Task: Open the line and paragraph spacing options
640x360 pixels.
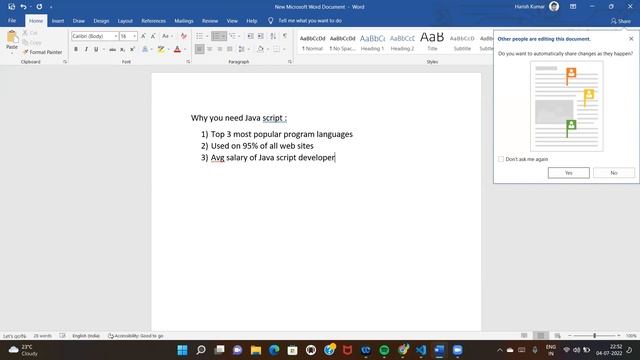Action: pos(242,49)
